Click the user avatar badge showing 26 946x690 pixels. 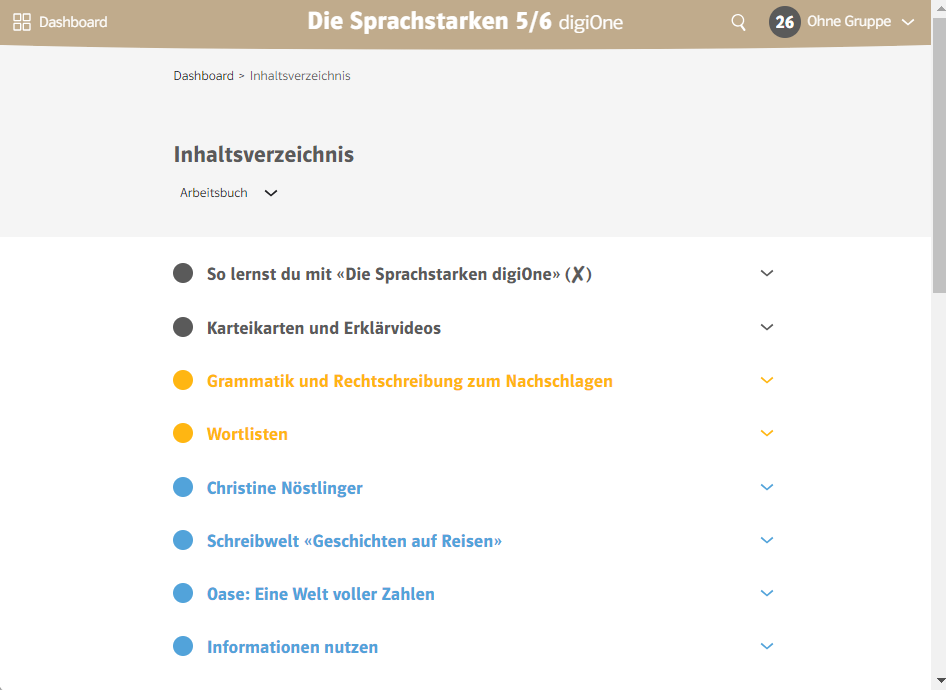(785, 22)
